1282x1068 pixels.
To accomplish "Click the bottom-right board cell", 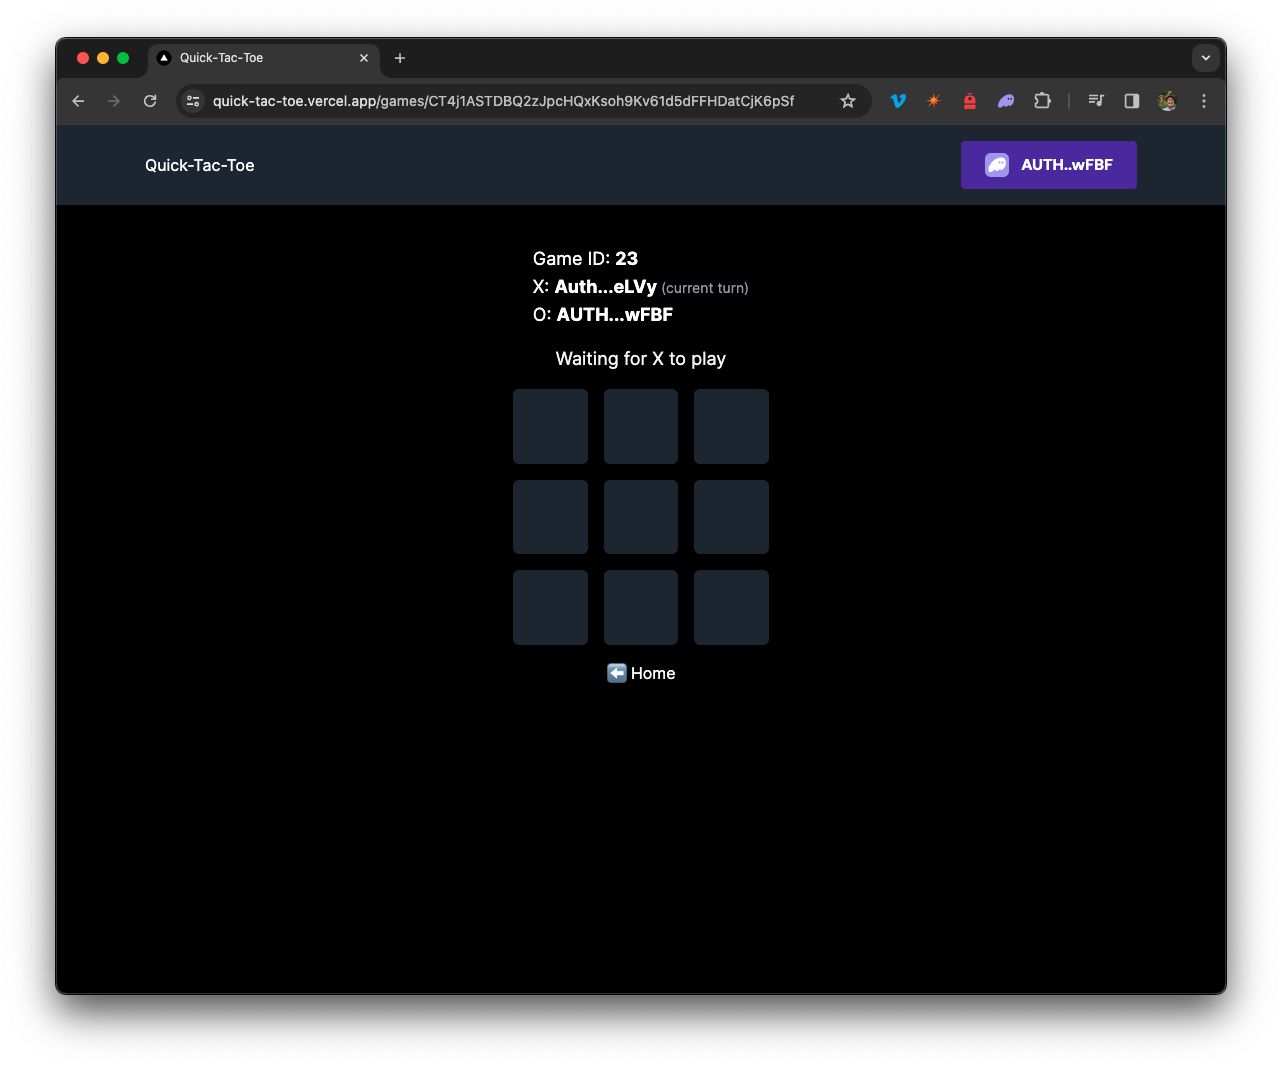I will [731, 607].
